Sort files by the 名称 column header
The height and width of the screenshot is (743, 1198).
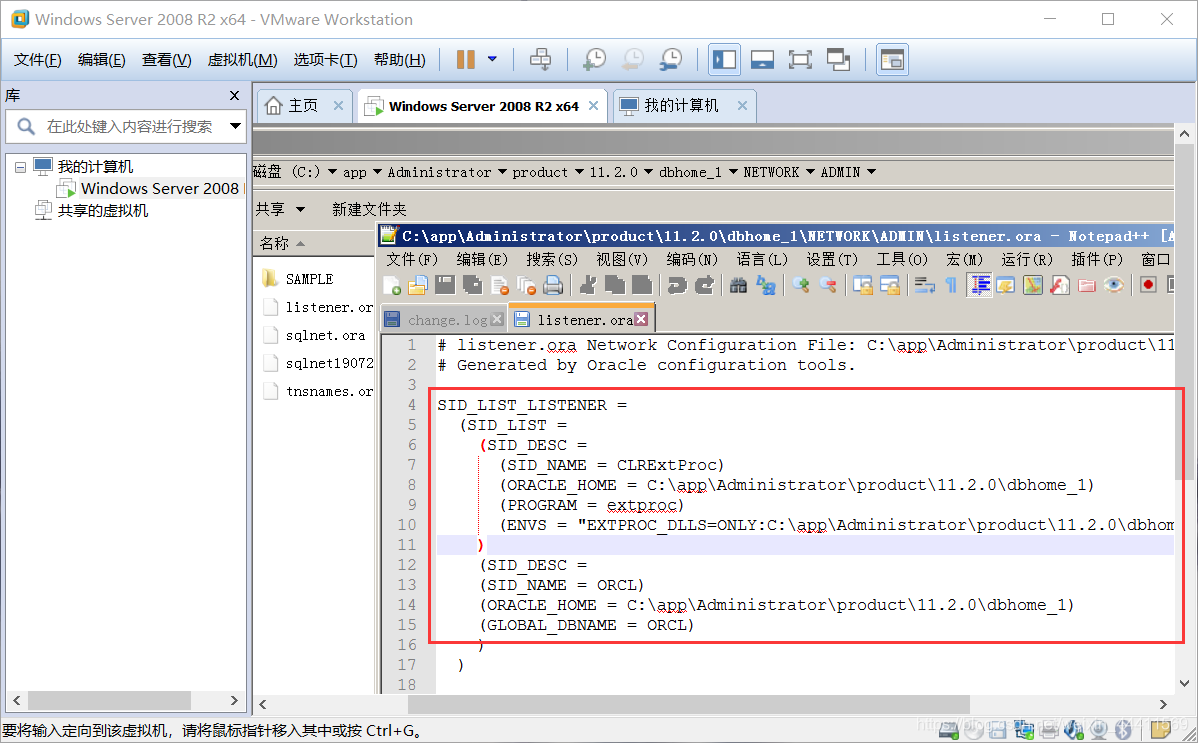[x=313, y=243]
